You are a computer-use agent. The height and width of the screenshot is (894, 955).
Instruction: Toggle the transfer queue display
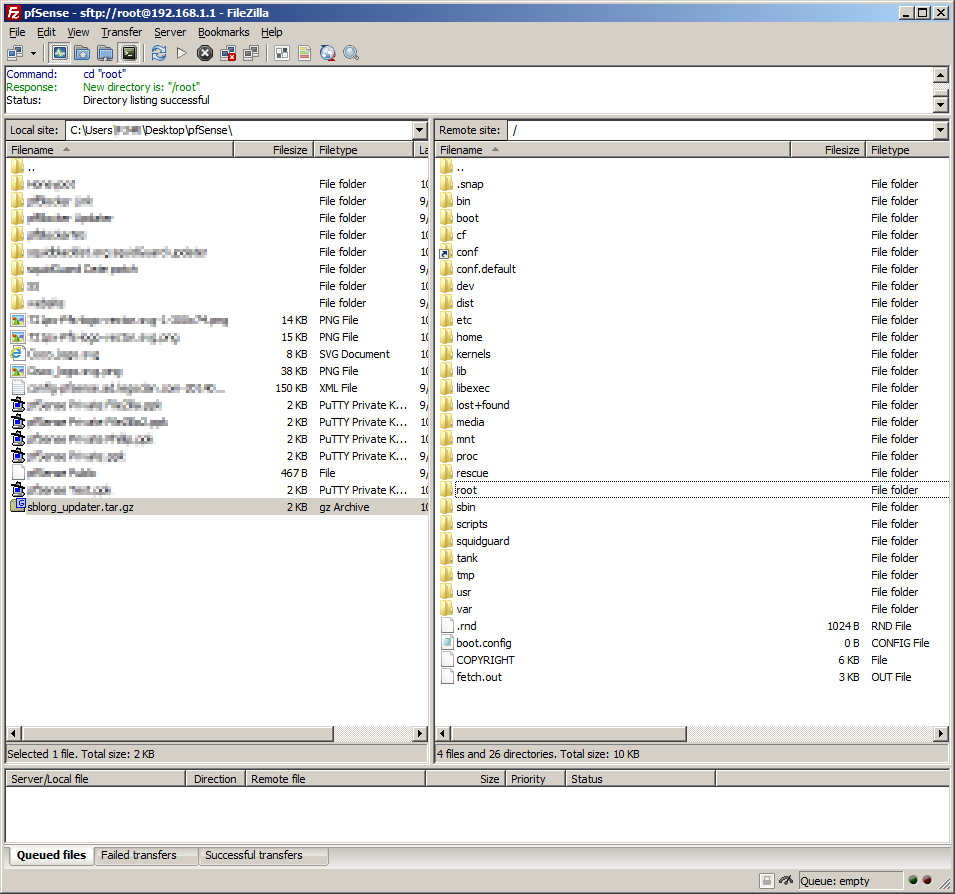coord(129,54)
